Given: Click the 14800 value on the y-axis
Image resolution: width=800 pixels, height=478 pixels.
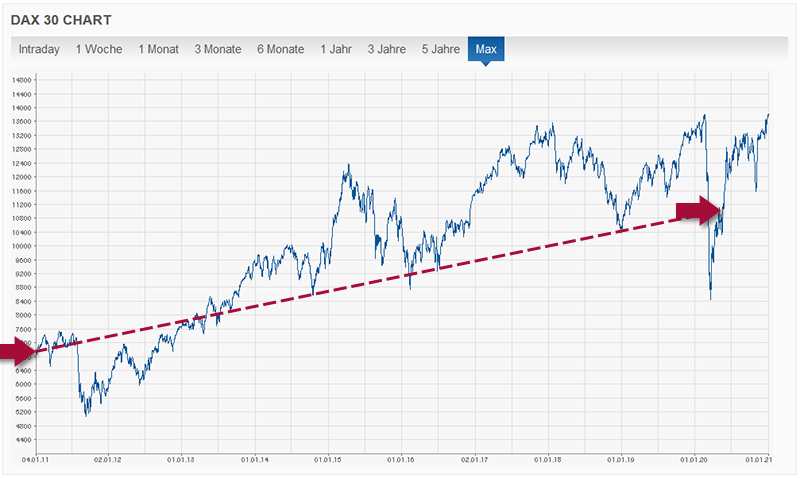Looking at the screenshot, I should (x=21, y=79).
